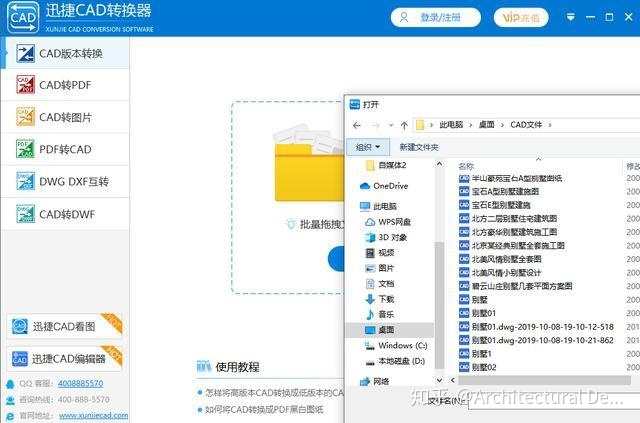The image size is (640, 423).
Task: Go forward in the open dialog
Action: tap(376, 125)
